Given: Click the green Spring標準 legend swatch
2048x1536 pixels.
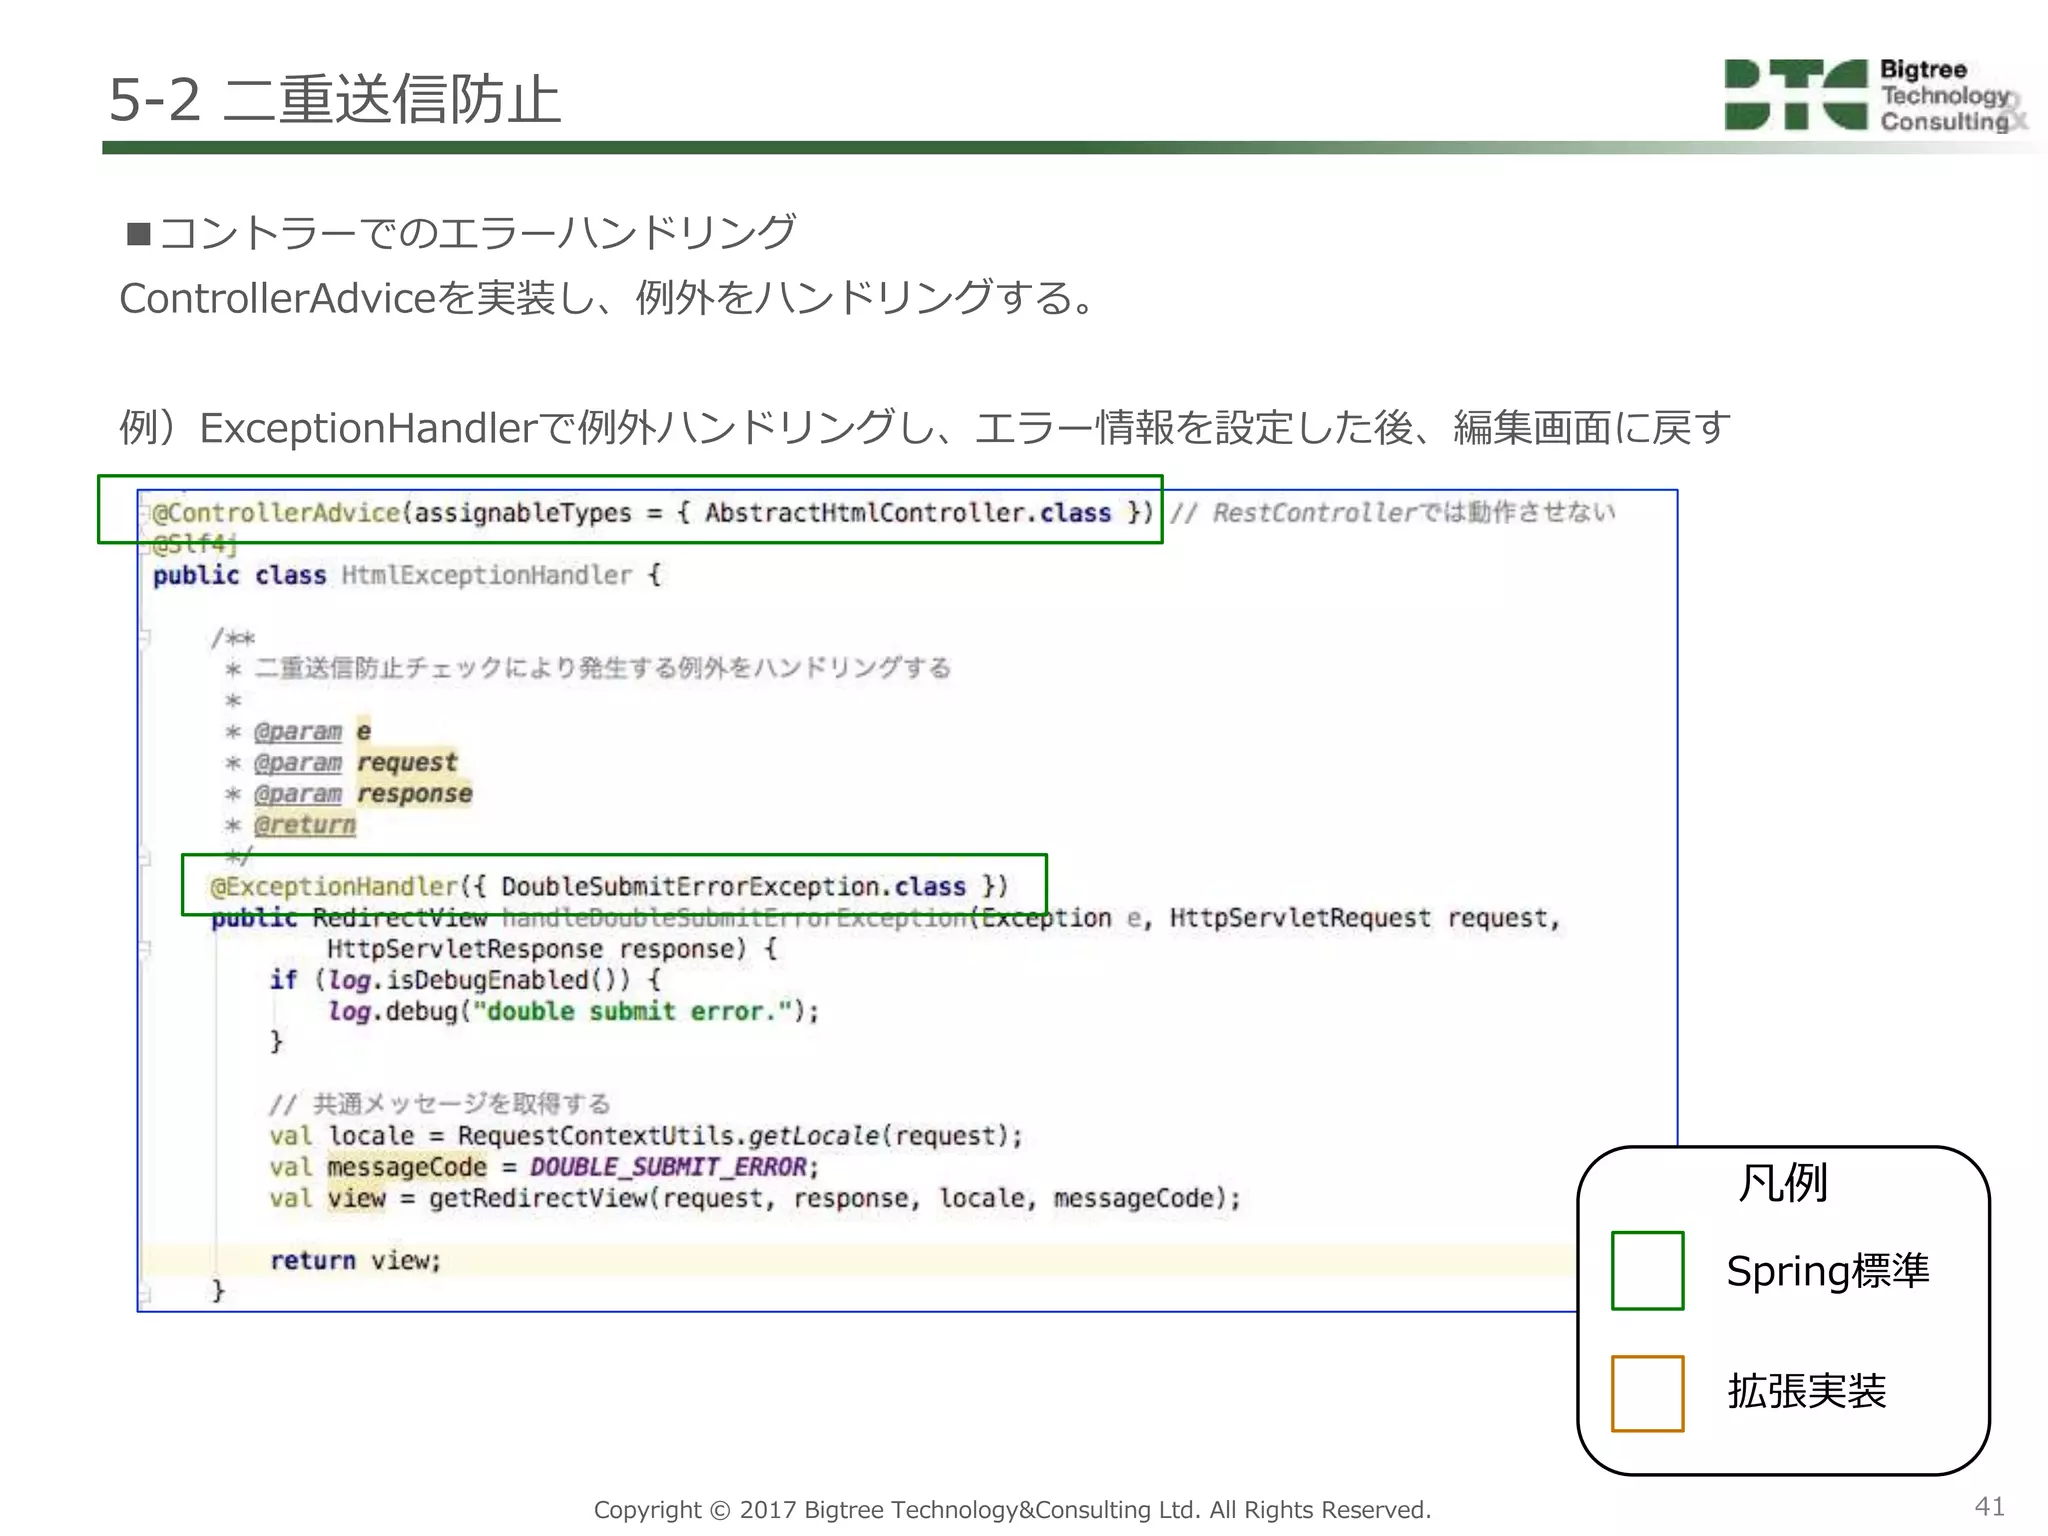Looking at the screenshot, I should pyautogui.click(x=1647, y=1271).
